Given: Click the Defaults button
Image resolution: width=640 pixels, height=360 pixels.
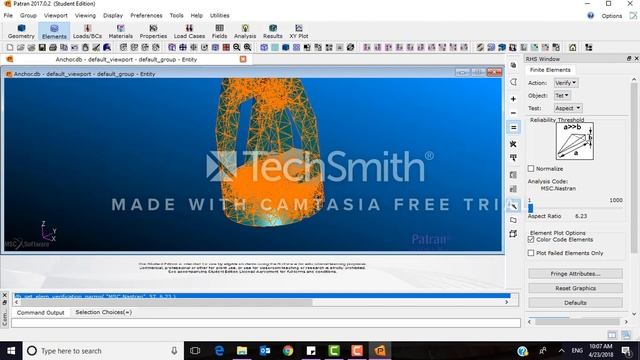Looking at the screenshot, I should pos(575,303).
